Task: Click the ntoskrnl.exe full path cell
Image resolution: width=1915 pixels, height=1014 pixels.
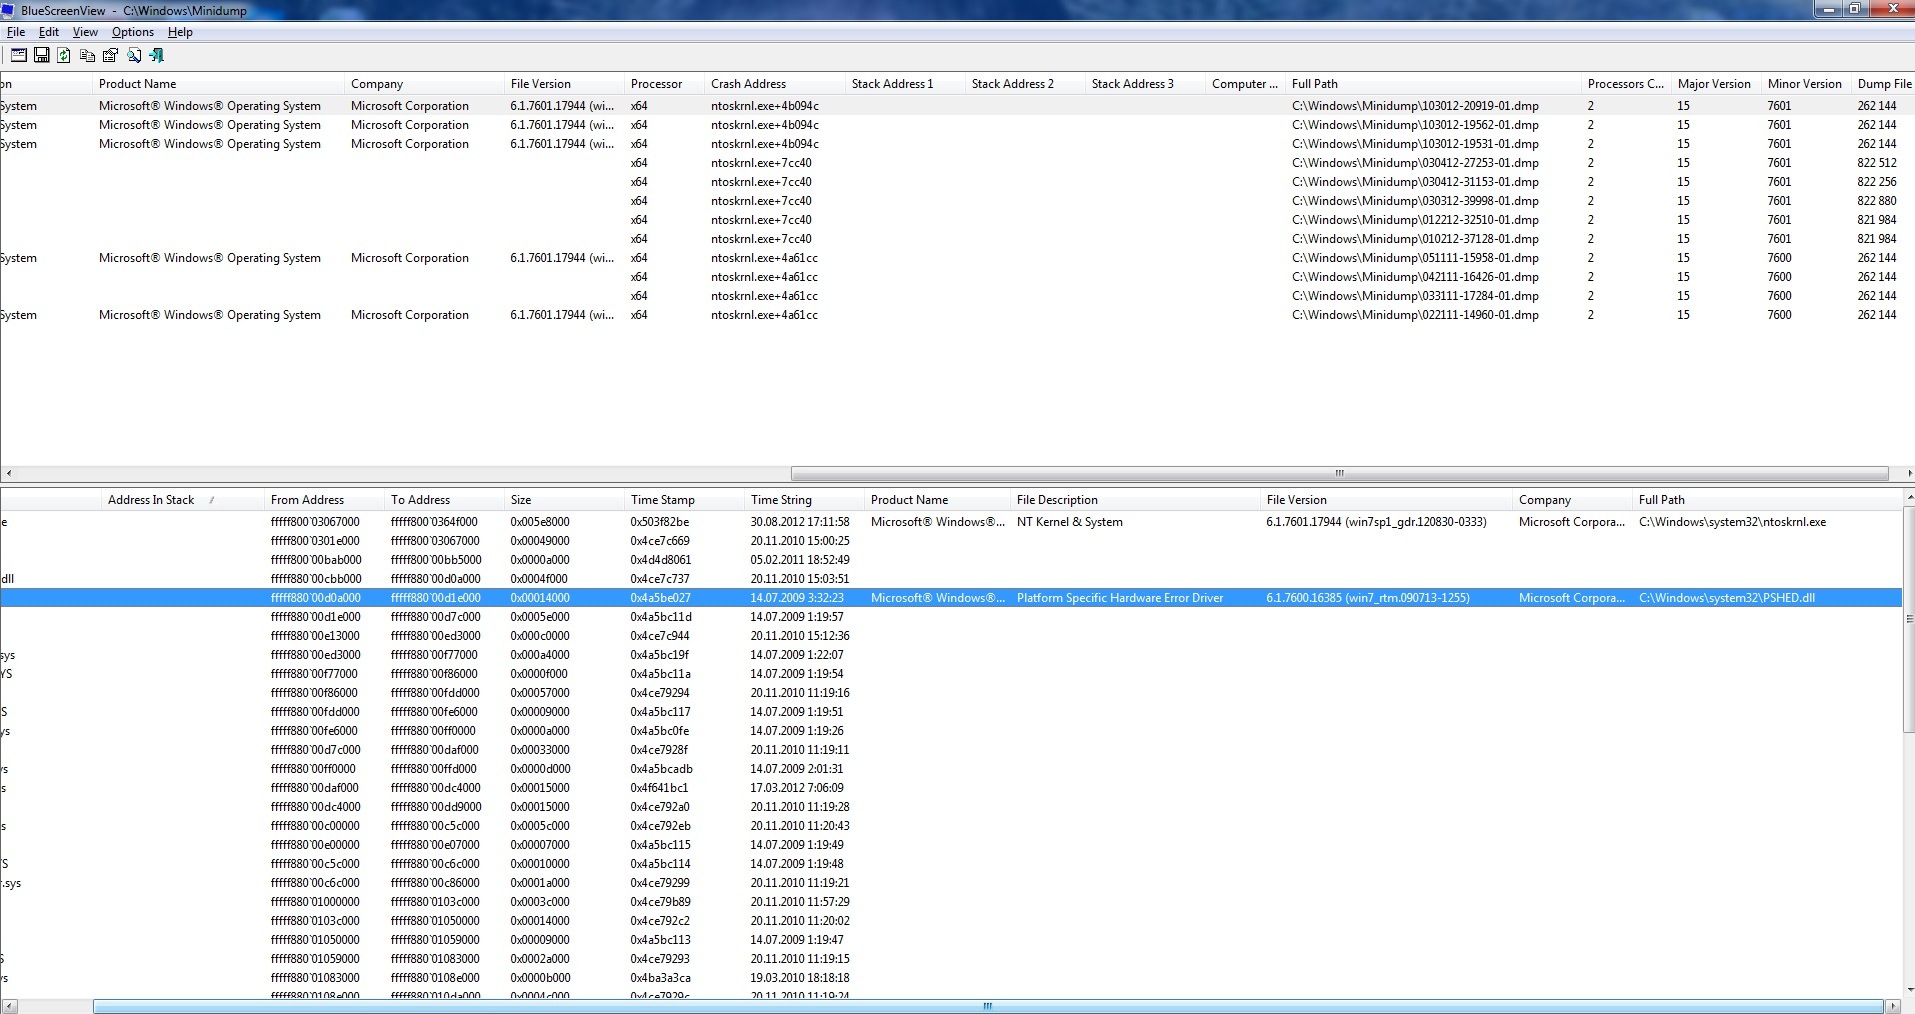Action: [1732, 522]
